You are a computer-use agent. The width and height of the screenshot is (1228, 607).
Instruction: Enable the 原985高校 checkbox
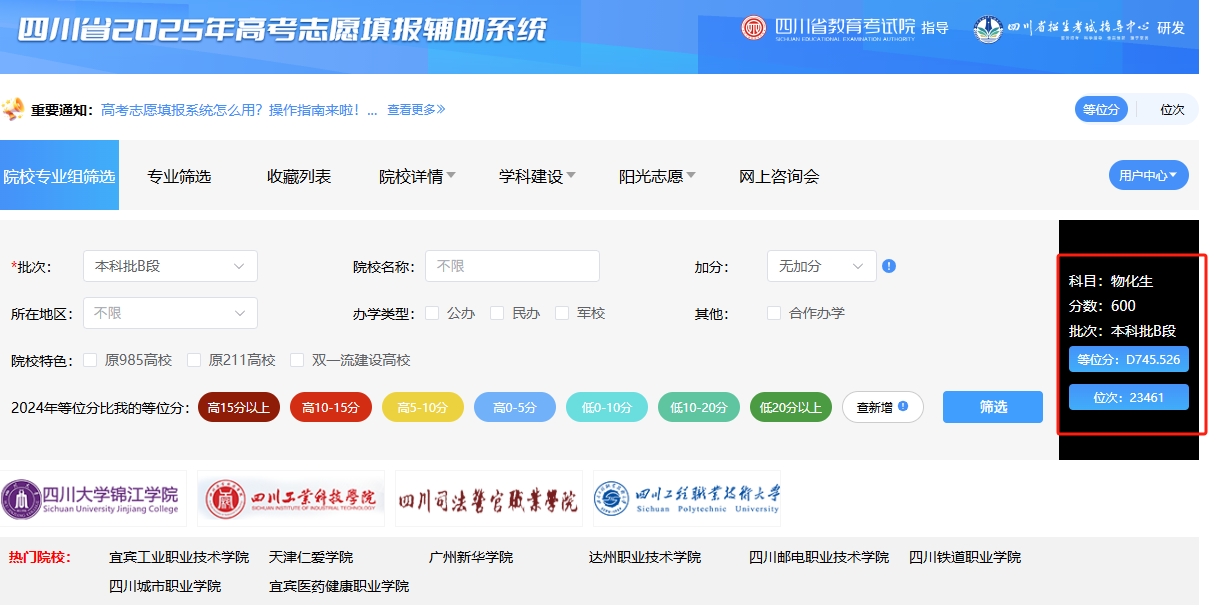click(90, 360)
